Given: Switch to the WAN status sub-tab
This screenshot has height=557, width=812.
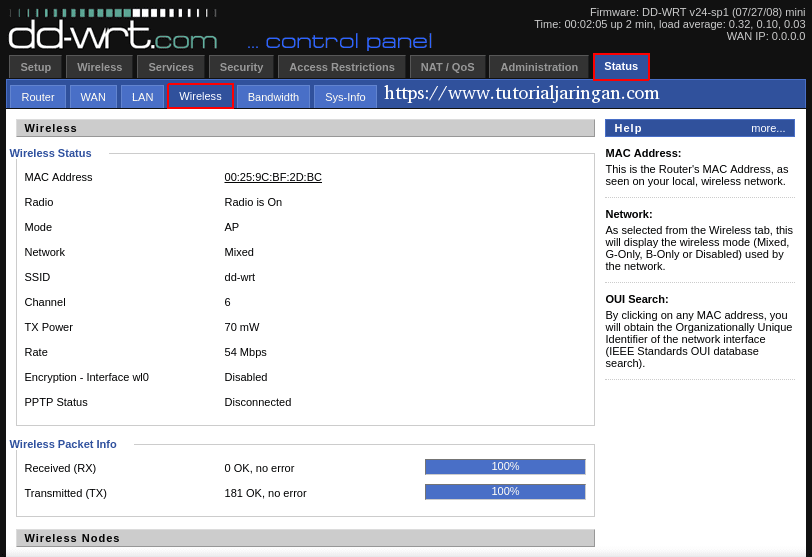Looking at the screenshot, I should [x=93, y=97].
